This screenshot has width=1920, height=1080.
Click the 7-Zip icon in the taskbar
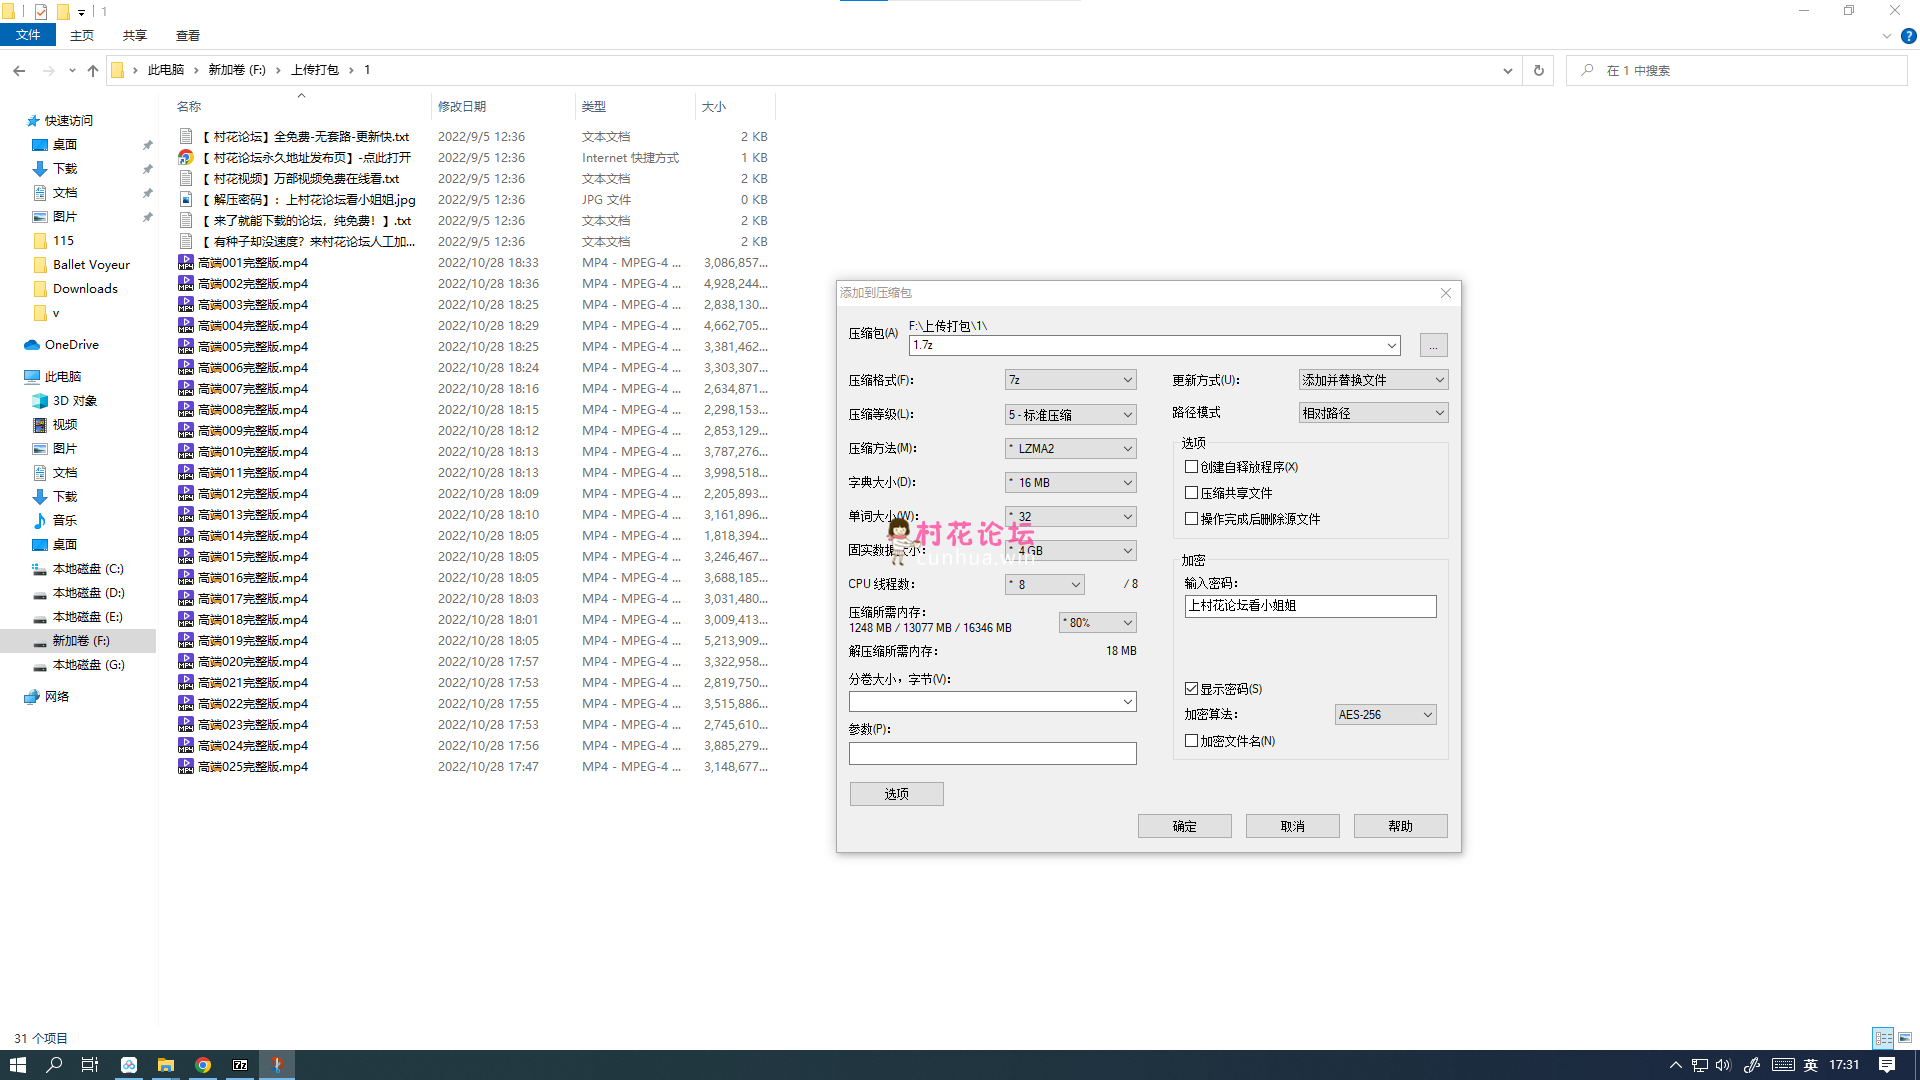pyautogui.click(x=240, y=1065)
